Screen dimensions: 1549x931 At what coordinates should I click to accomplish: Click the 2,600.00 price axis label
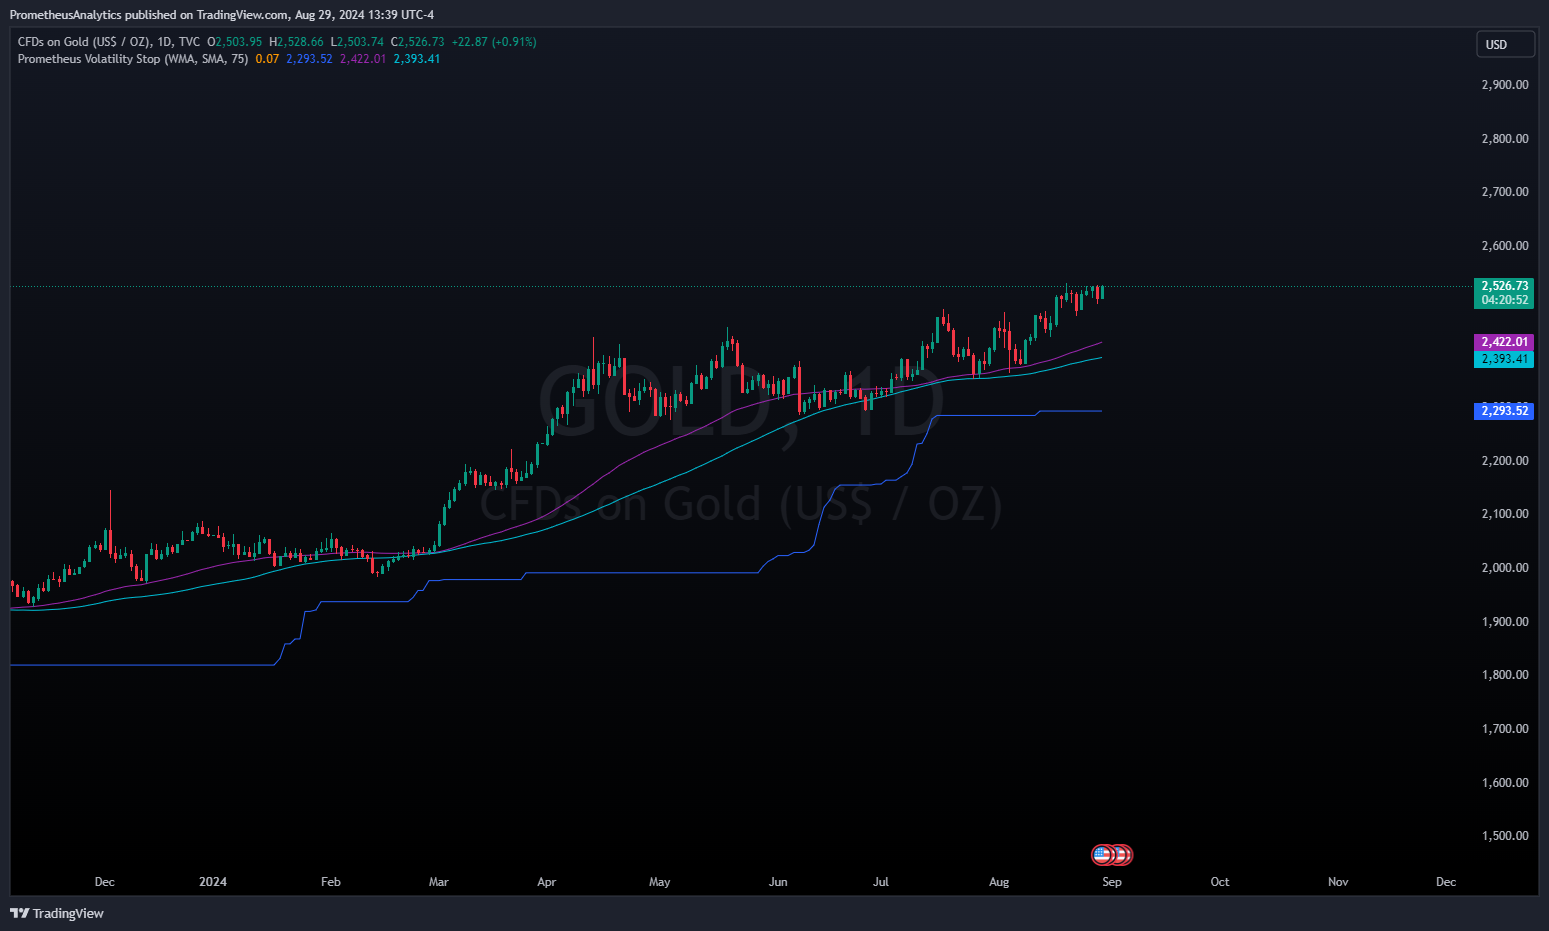[x=1505, y=246]
